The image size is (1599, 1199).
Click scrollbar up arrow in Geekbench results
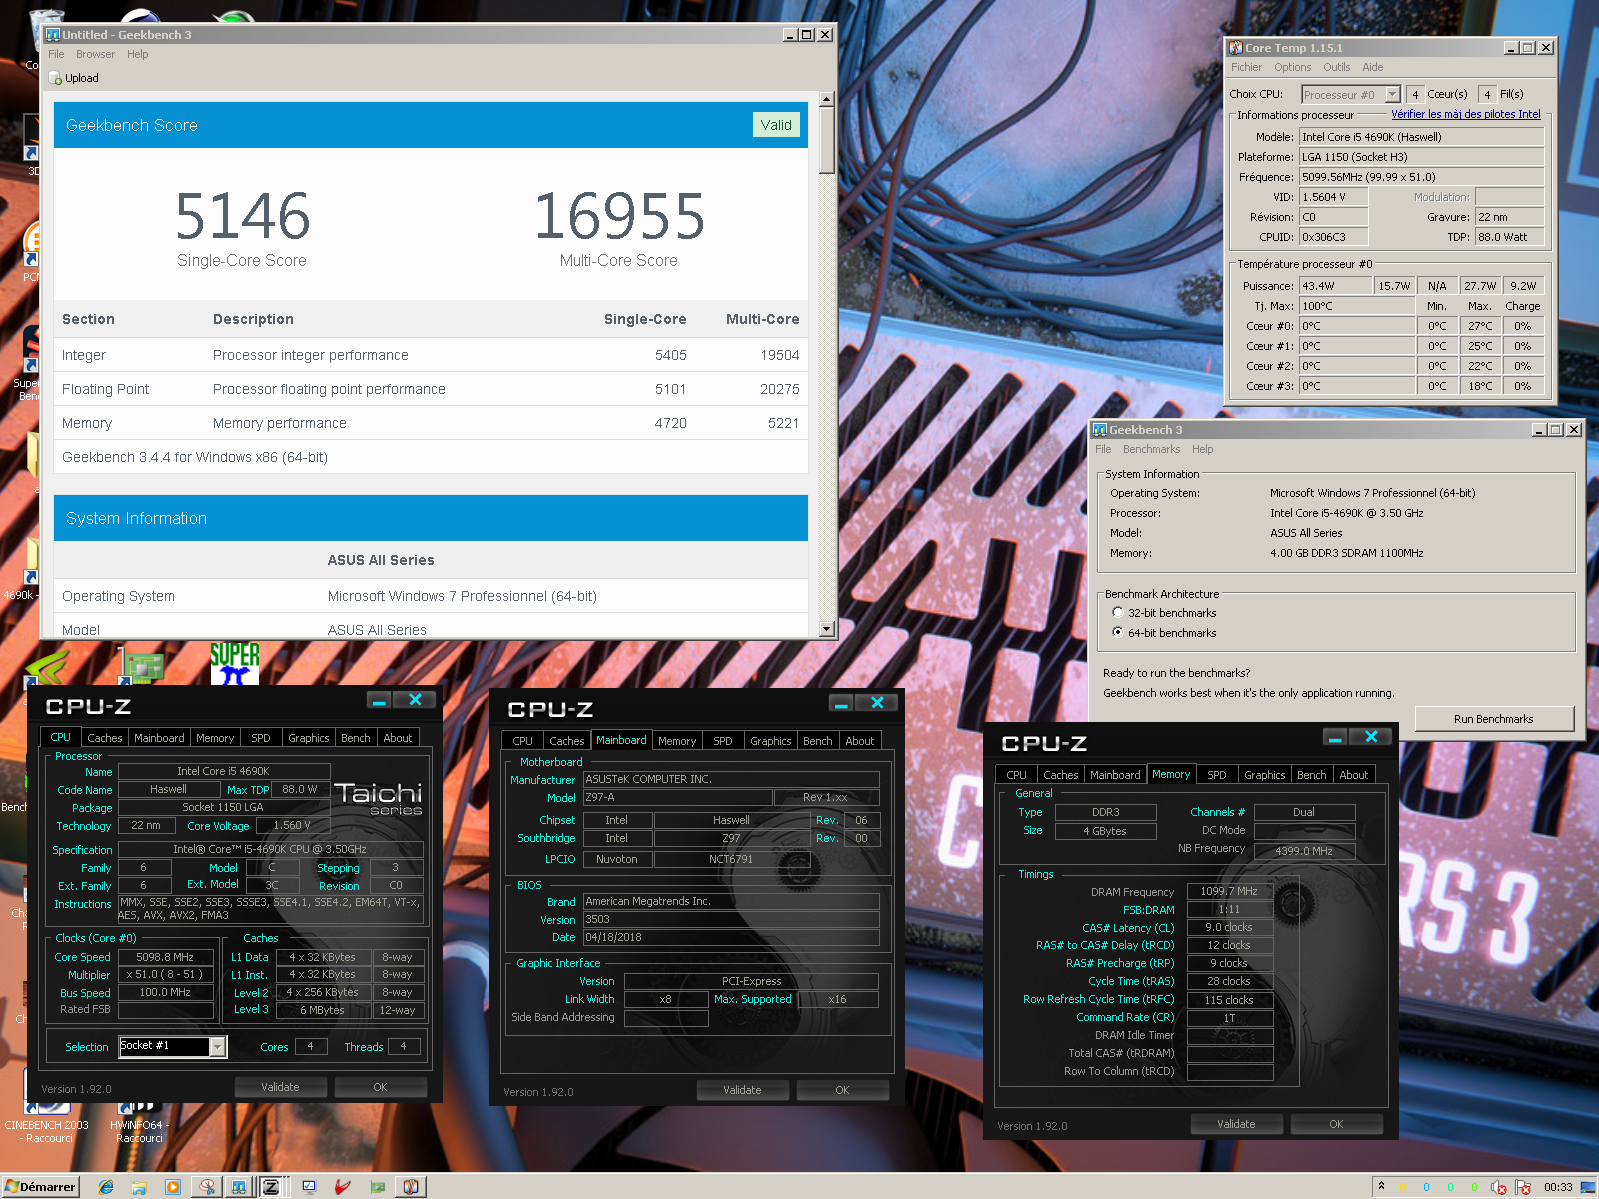coord(826,99)
